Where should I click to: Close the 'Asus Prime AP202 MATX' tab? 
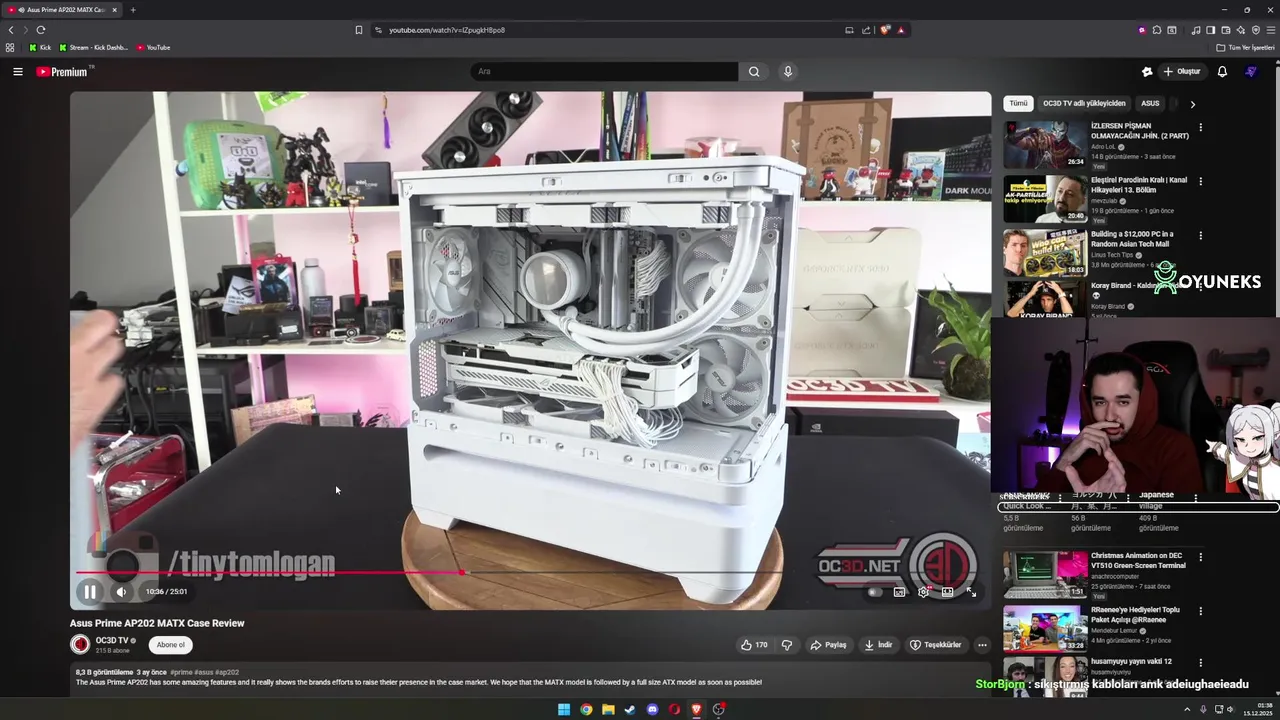pyautogui.click(x=114, y=10)
